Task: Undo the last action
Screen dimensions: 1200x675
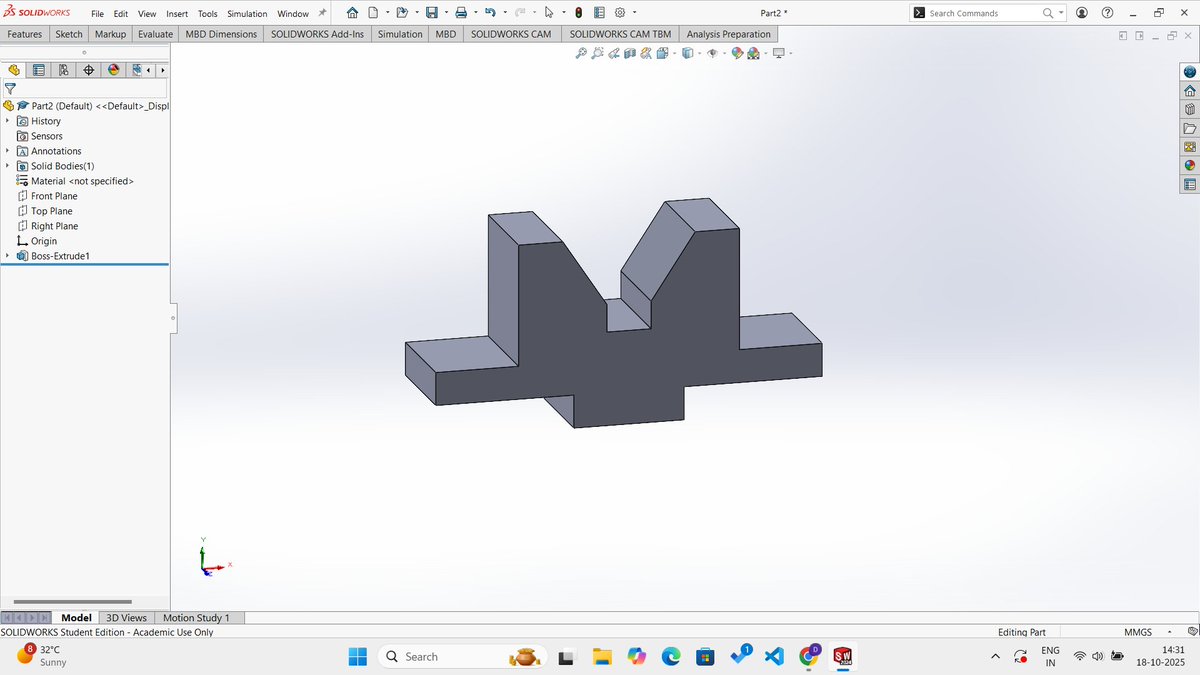Action: (489, 13)
